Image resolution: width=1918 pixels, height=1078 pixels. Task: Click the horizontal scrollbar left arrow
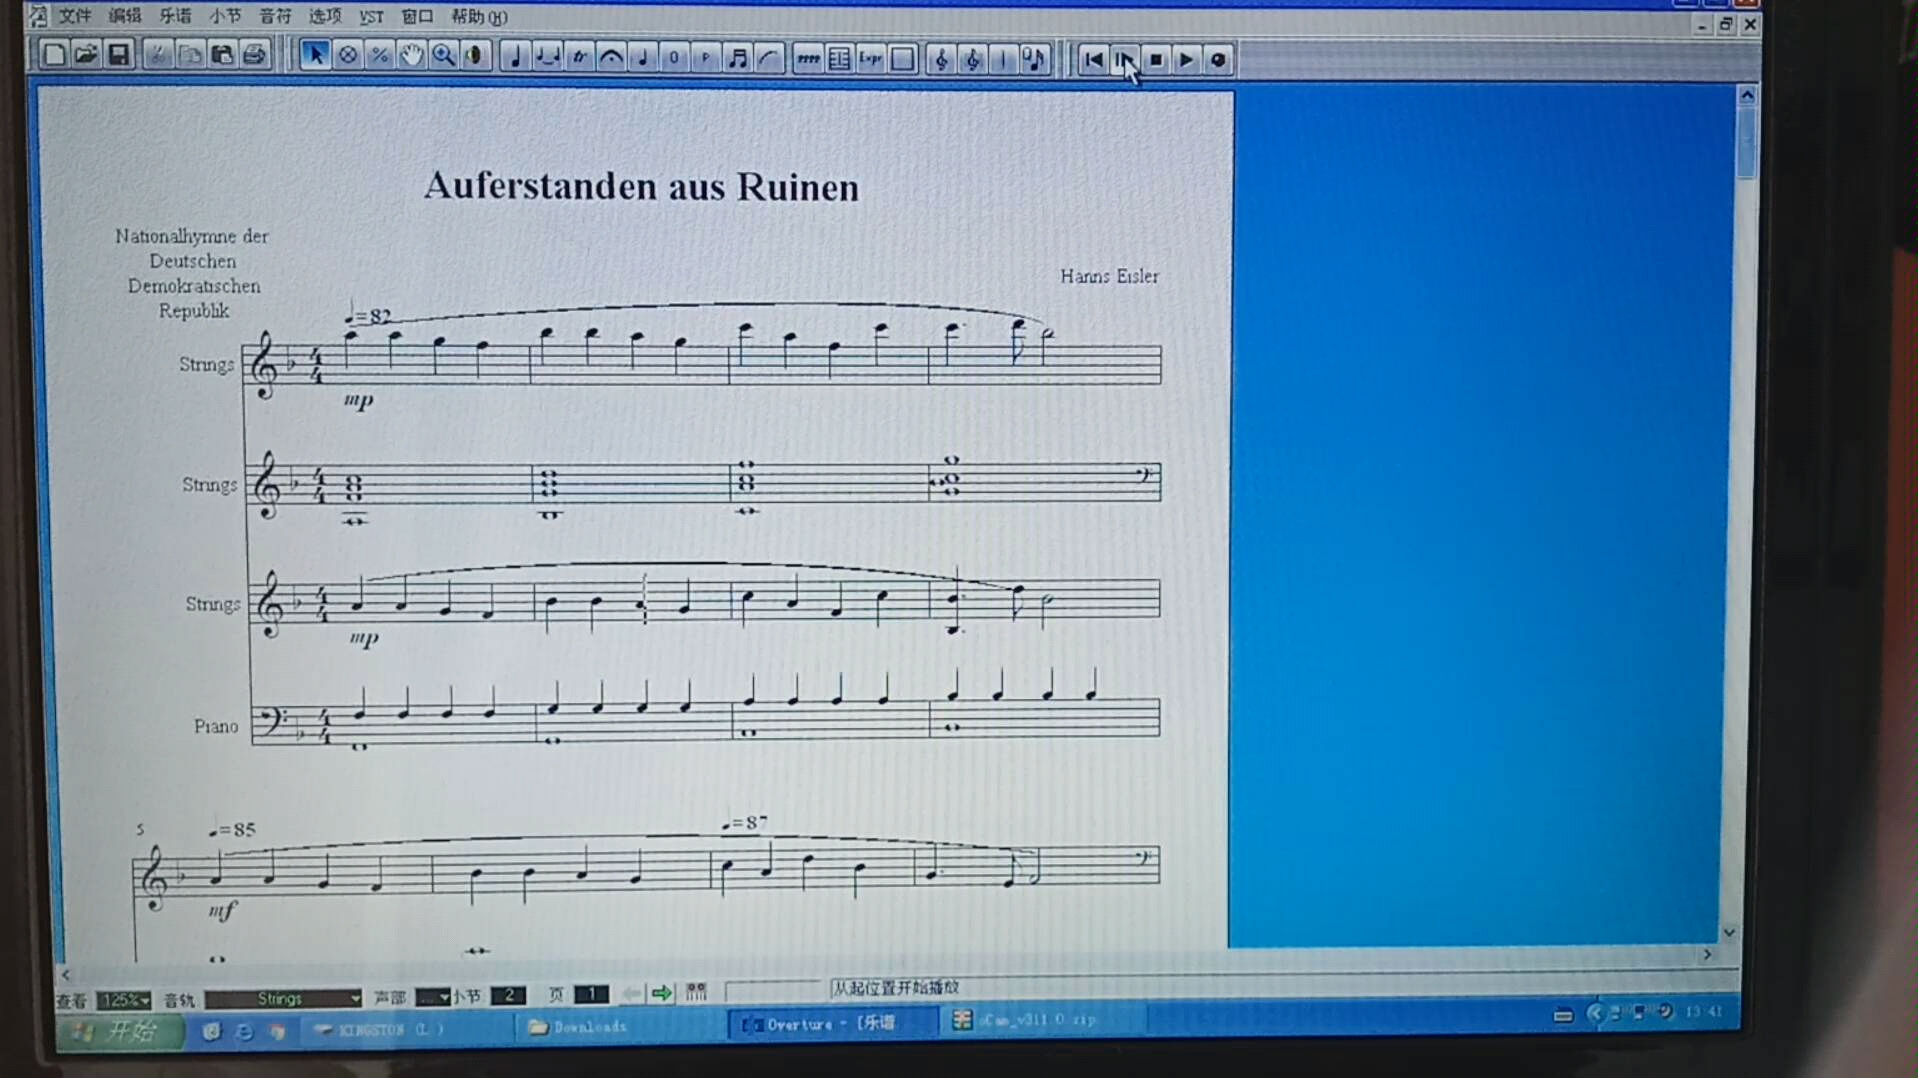[66, 974]
